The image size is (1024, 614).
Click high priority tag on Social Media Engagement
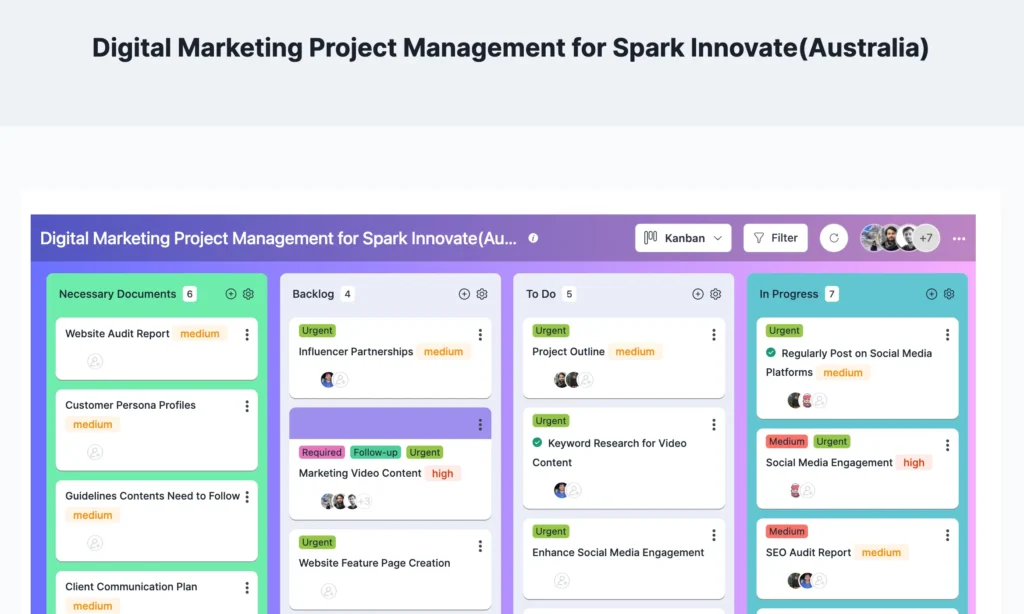coord(914,462)
